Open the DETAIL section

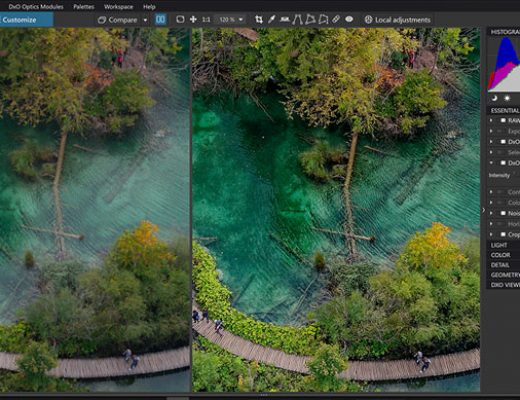(x=504, y=265)
